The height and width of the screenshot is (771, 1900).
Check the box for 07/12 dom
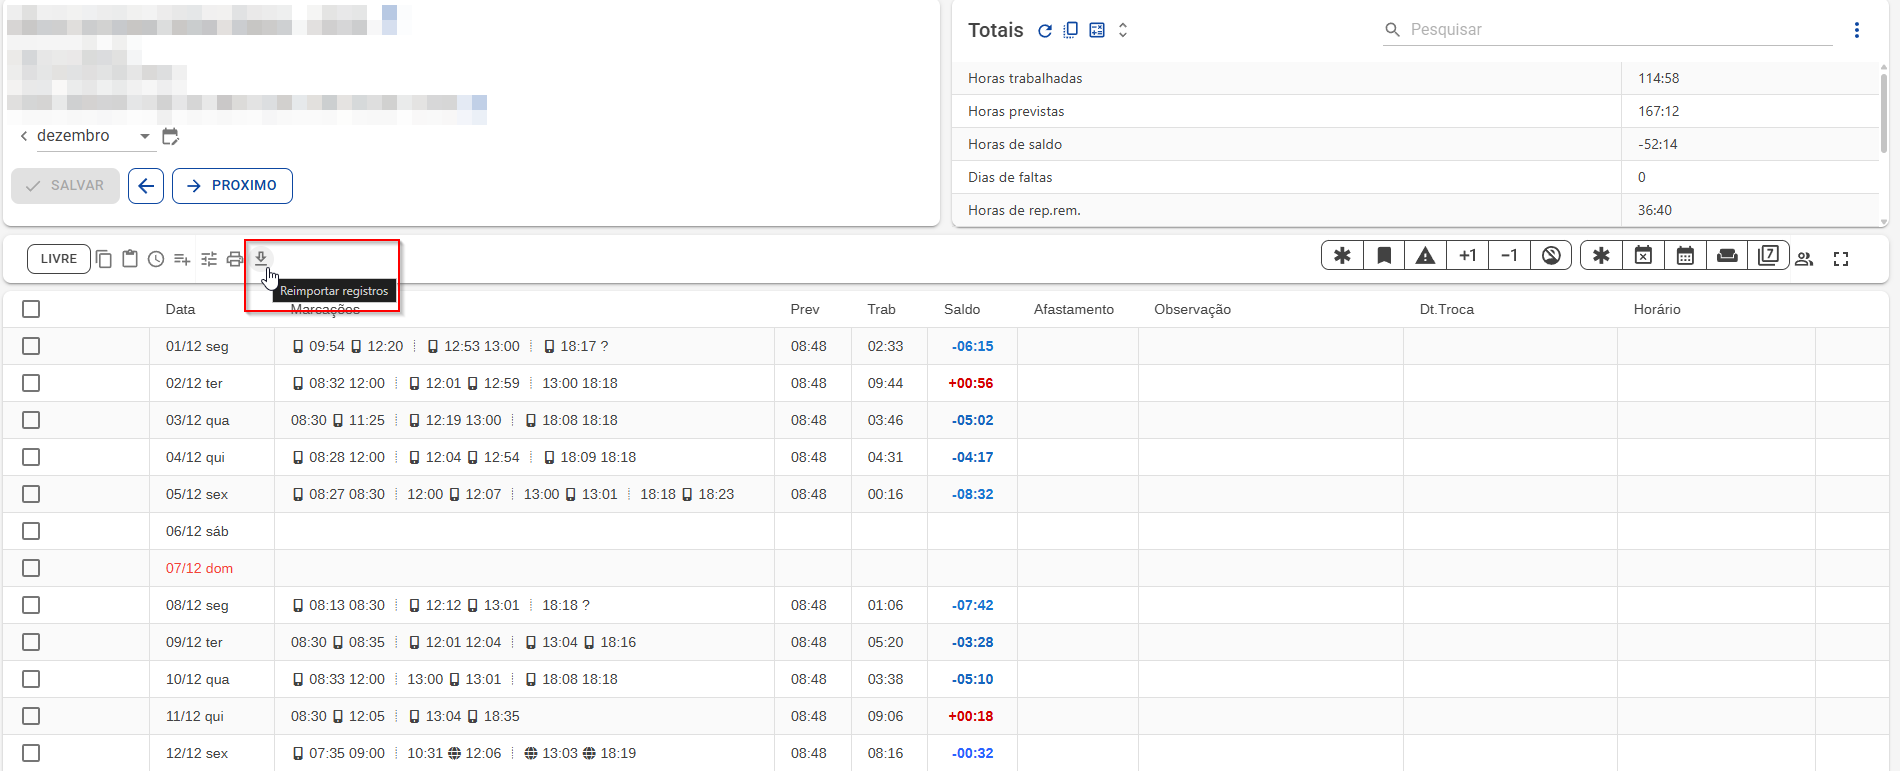(31, 568)
